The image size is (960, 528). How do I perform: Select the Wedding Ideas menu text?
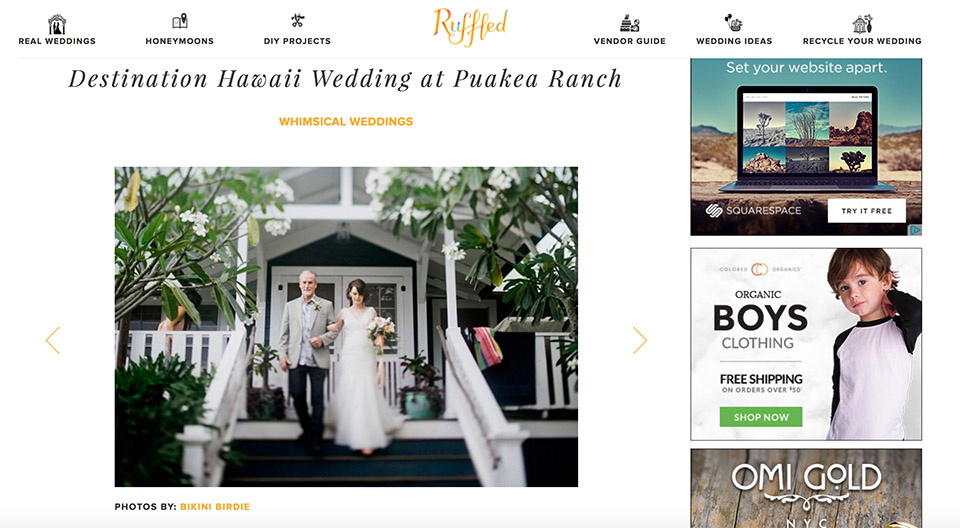[x=734, y=41]
